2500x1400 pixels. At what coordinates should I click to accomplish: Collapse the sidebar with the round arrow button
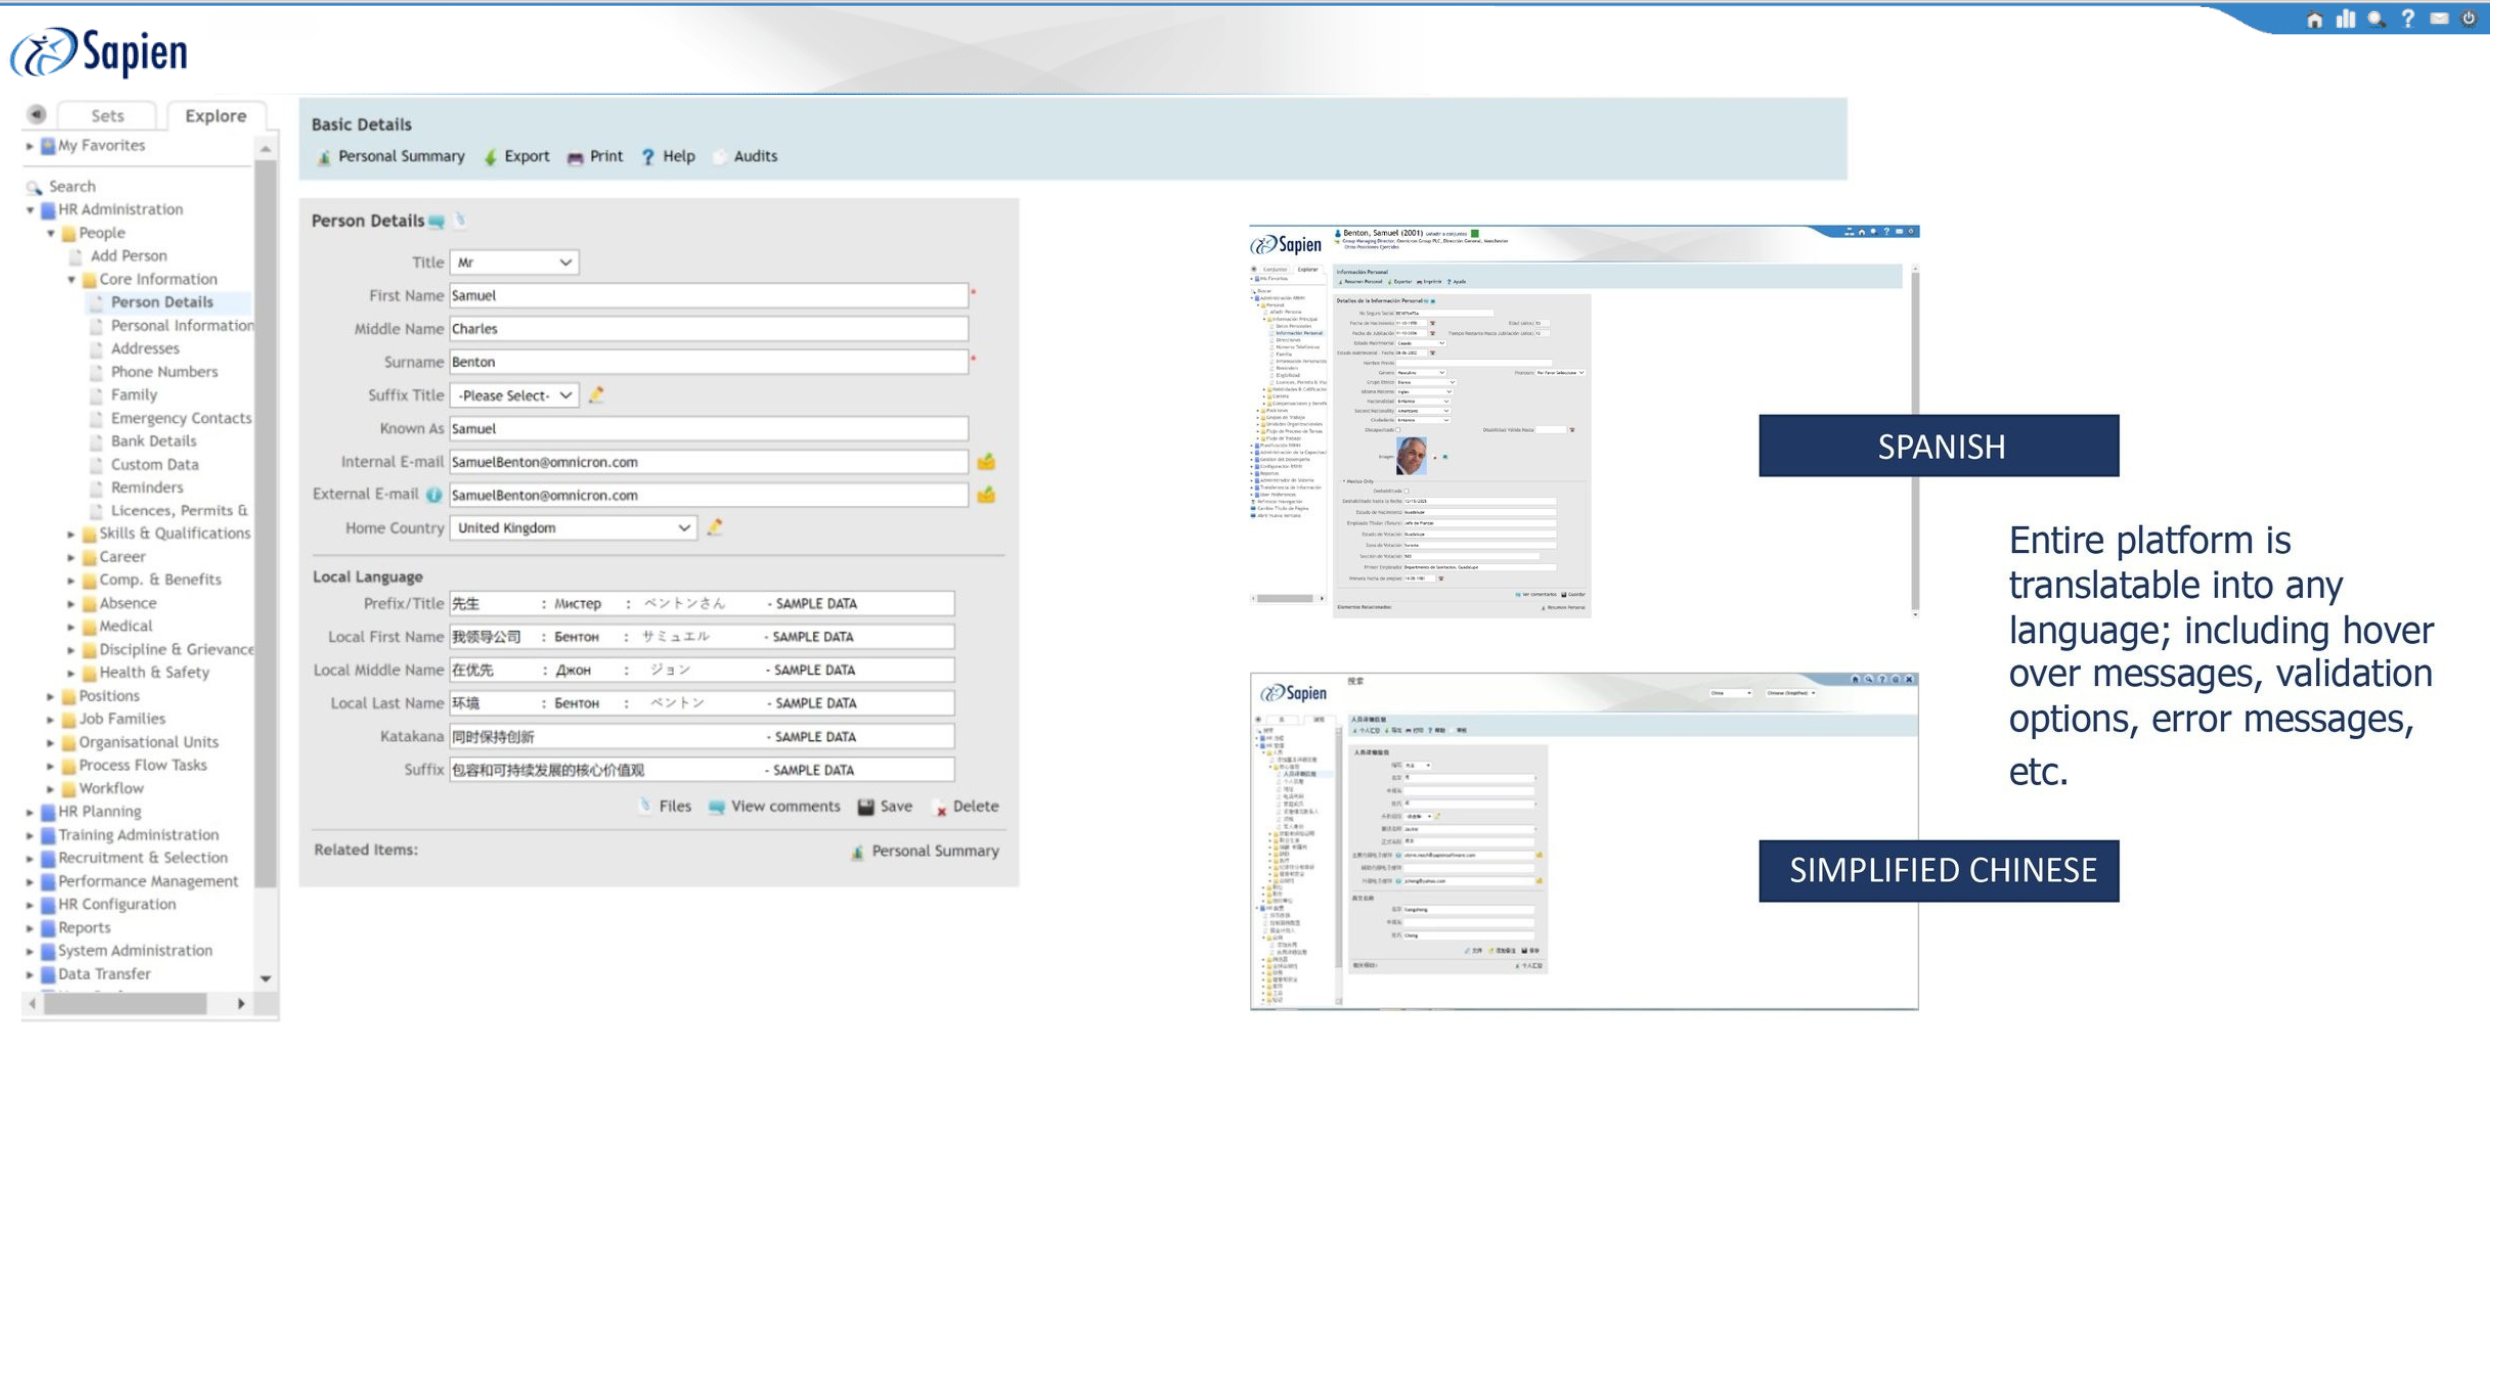click(x=37, y=114)
